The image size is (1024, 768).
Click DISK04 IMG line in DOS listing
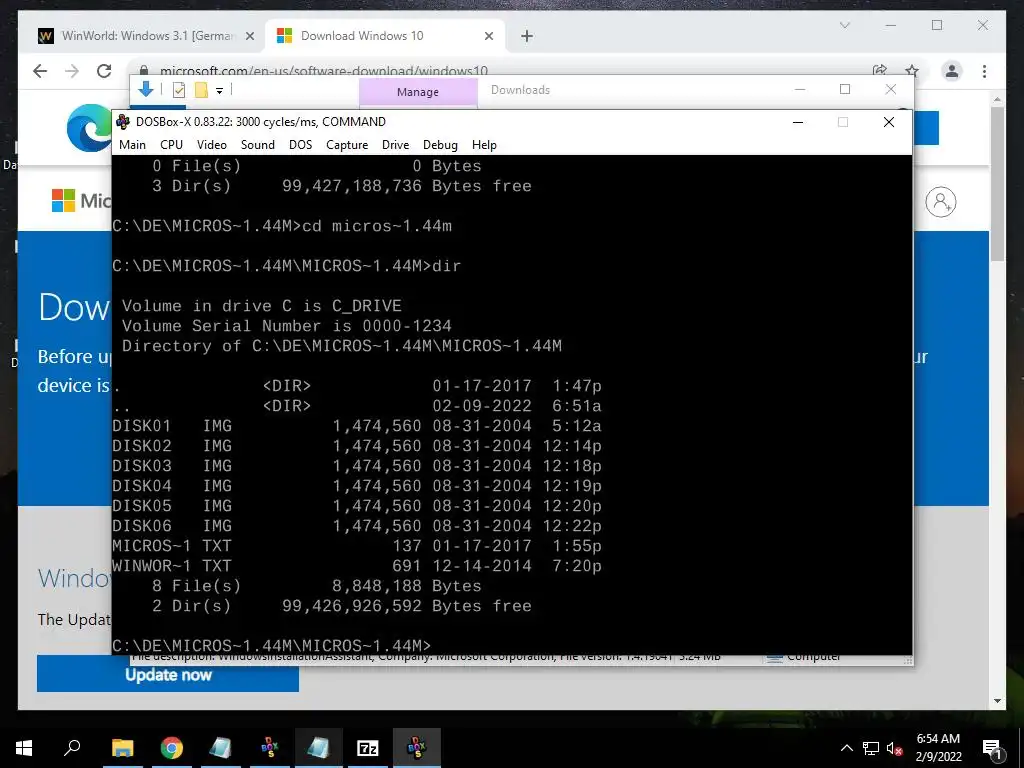click(357, 486)
